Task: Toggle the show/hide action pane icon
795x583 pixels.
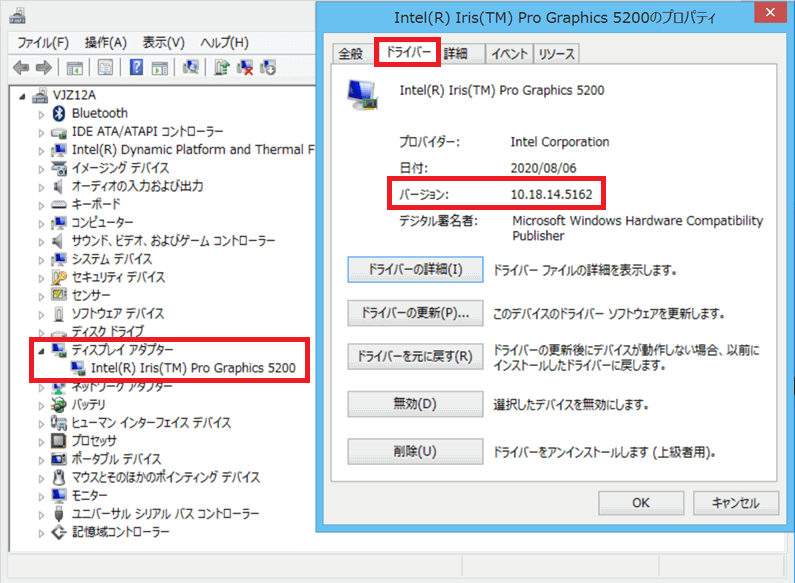Action: (x=160, y=67)
